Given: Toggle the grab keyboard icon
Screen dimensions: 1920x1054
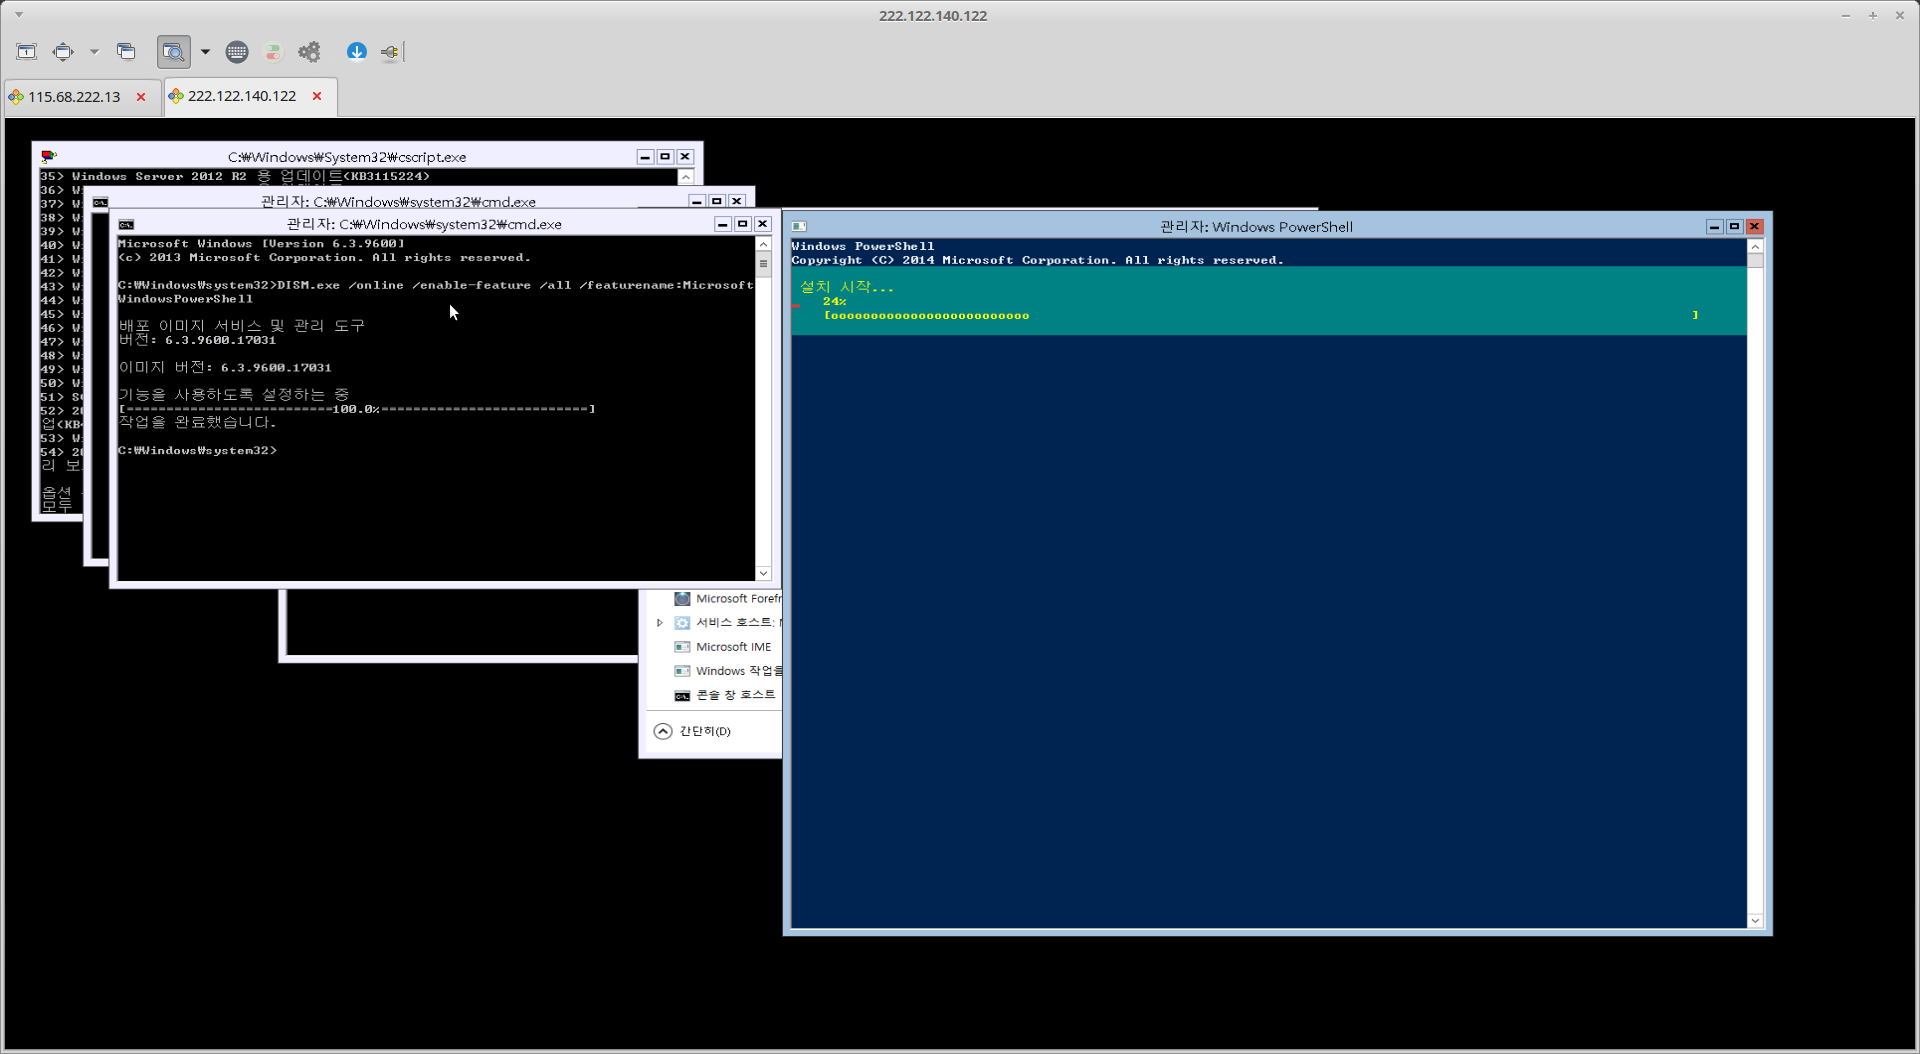Looking at the screenshot, I should tap(237, 52).
